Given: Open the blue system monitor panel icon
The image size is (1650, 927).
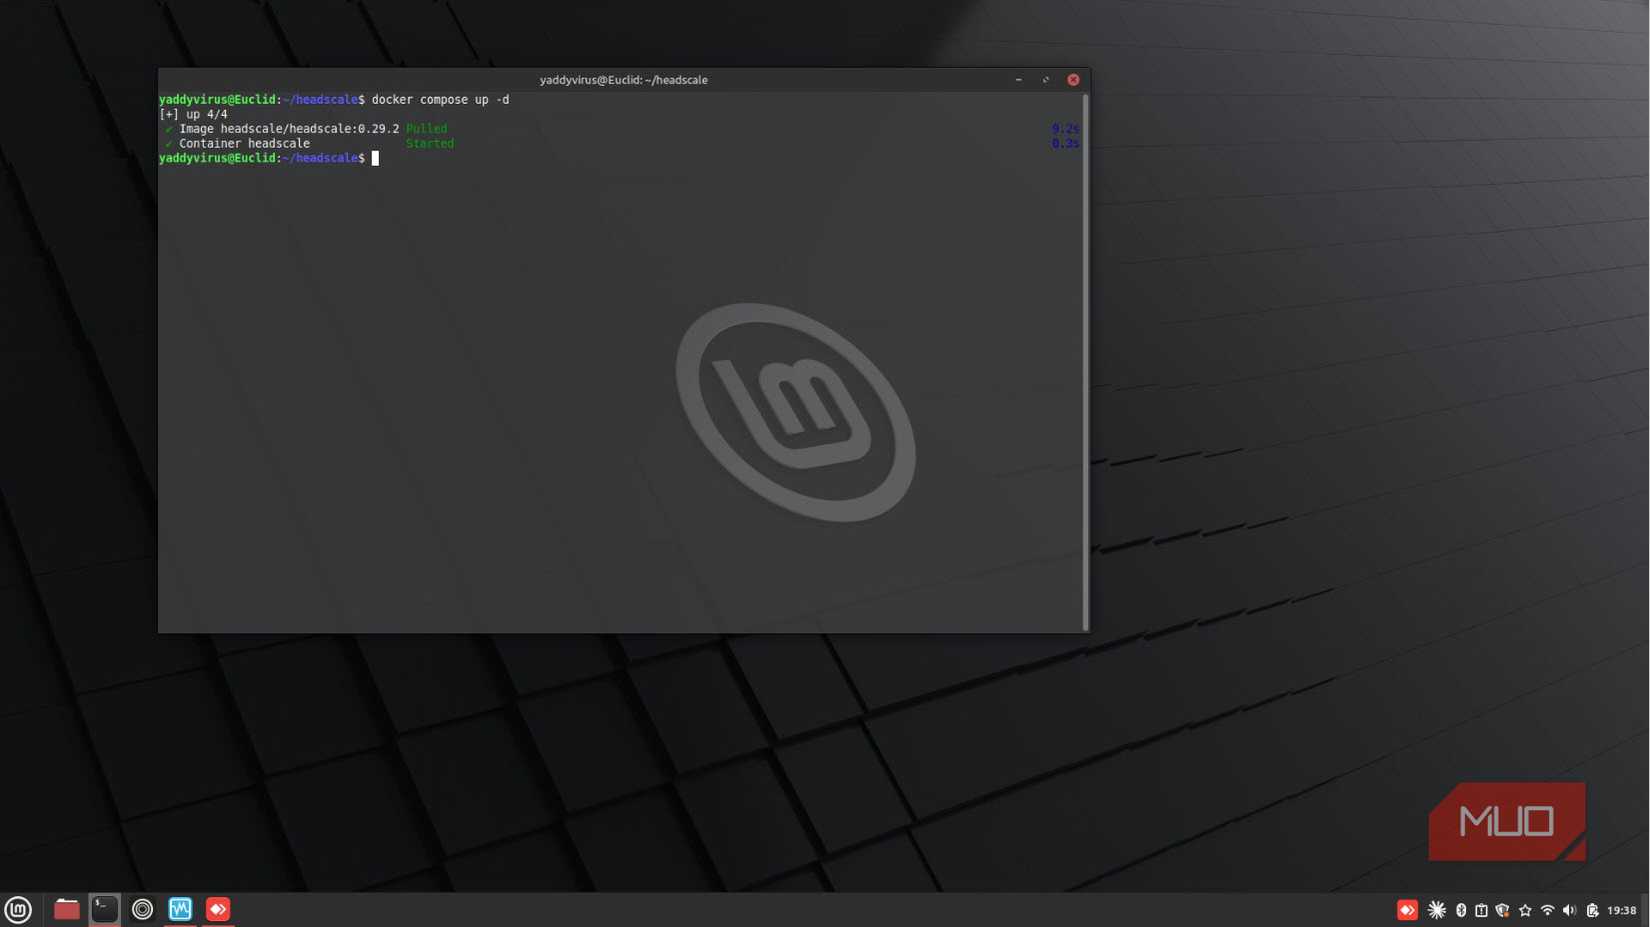Looking at the screenshot, I should point(180,909).
